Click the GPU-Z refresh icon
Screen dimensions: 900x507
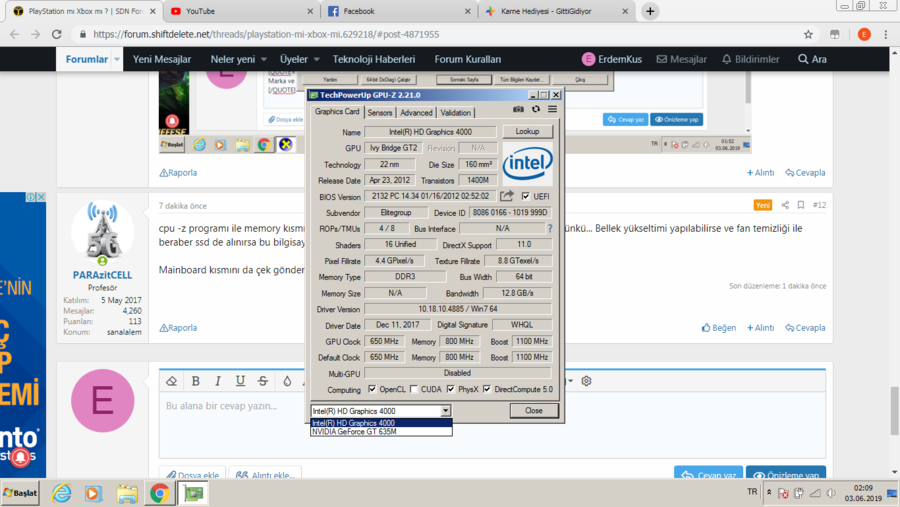pyautogui.click(x=536, y=109)
